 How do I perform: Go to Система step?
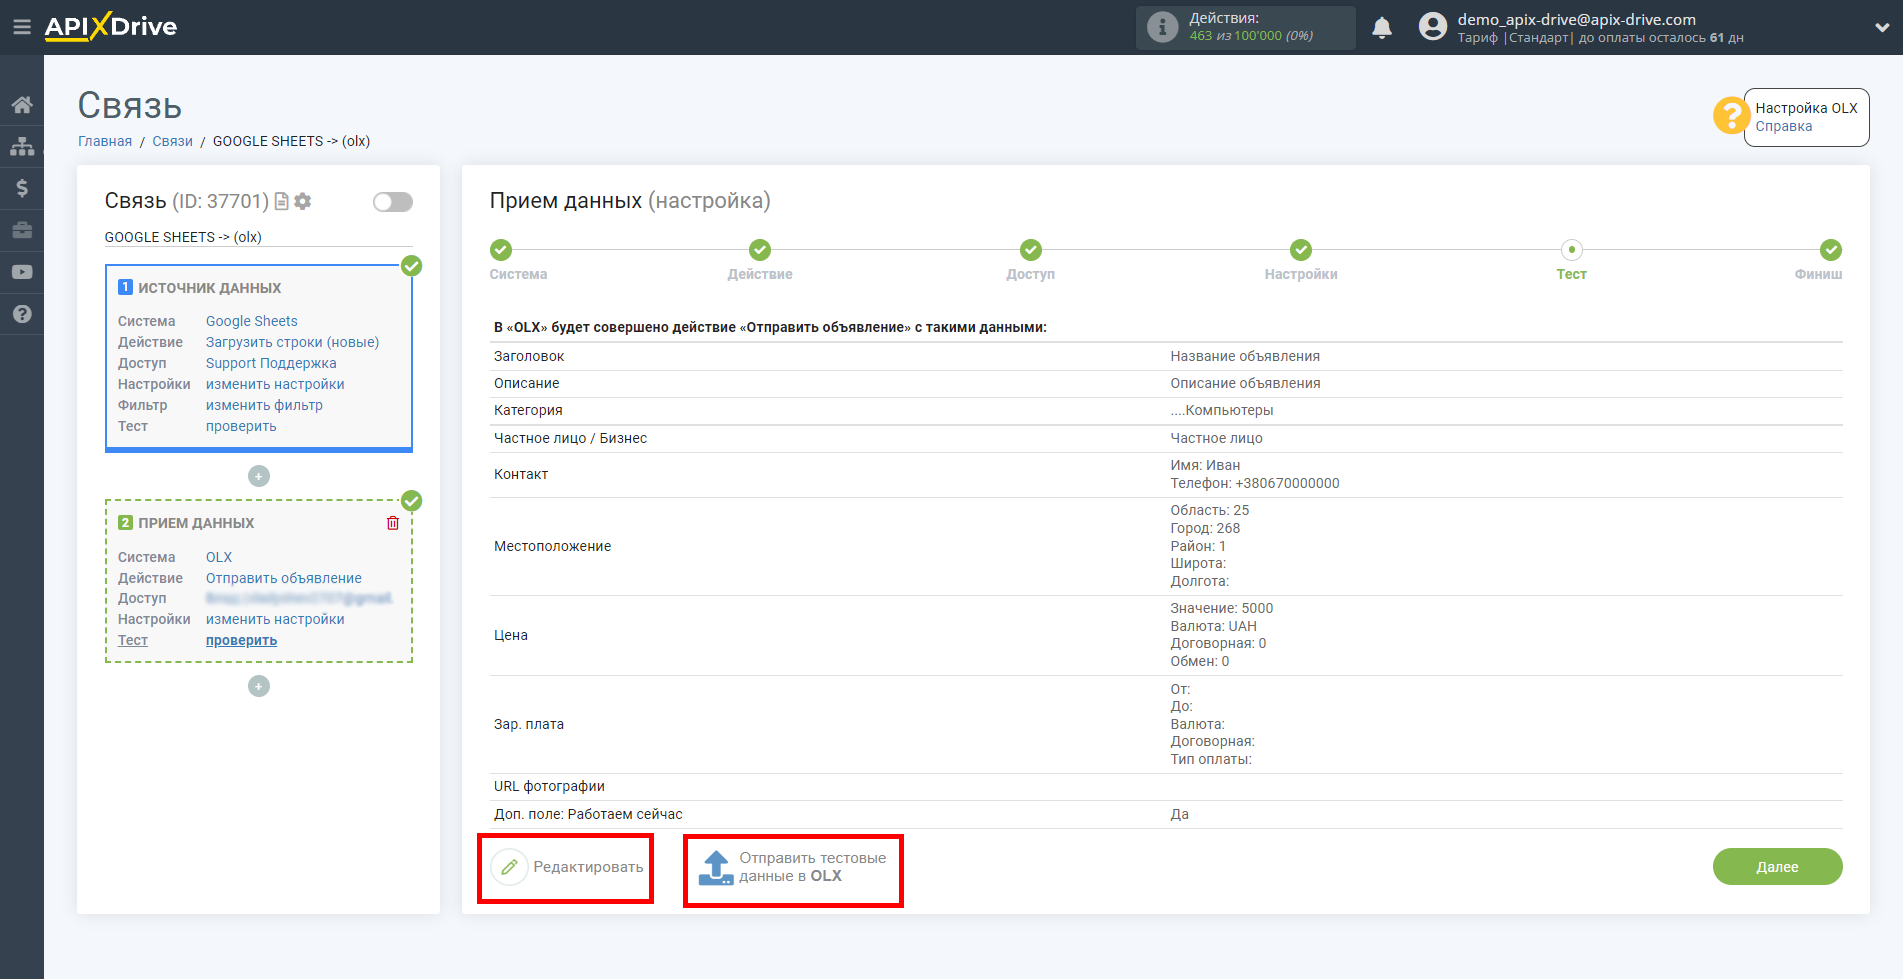[x=501, y=250]
